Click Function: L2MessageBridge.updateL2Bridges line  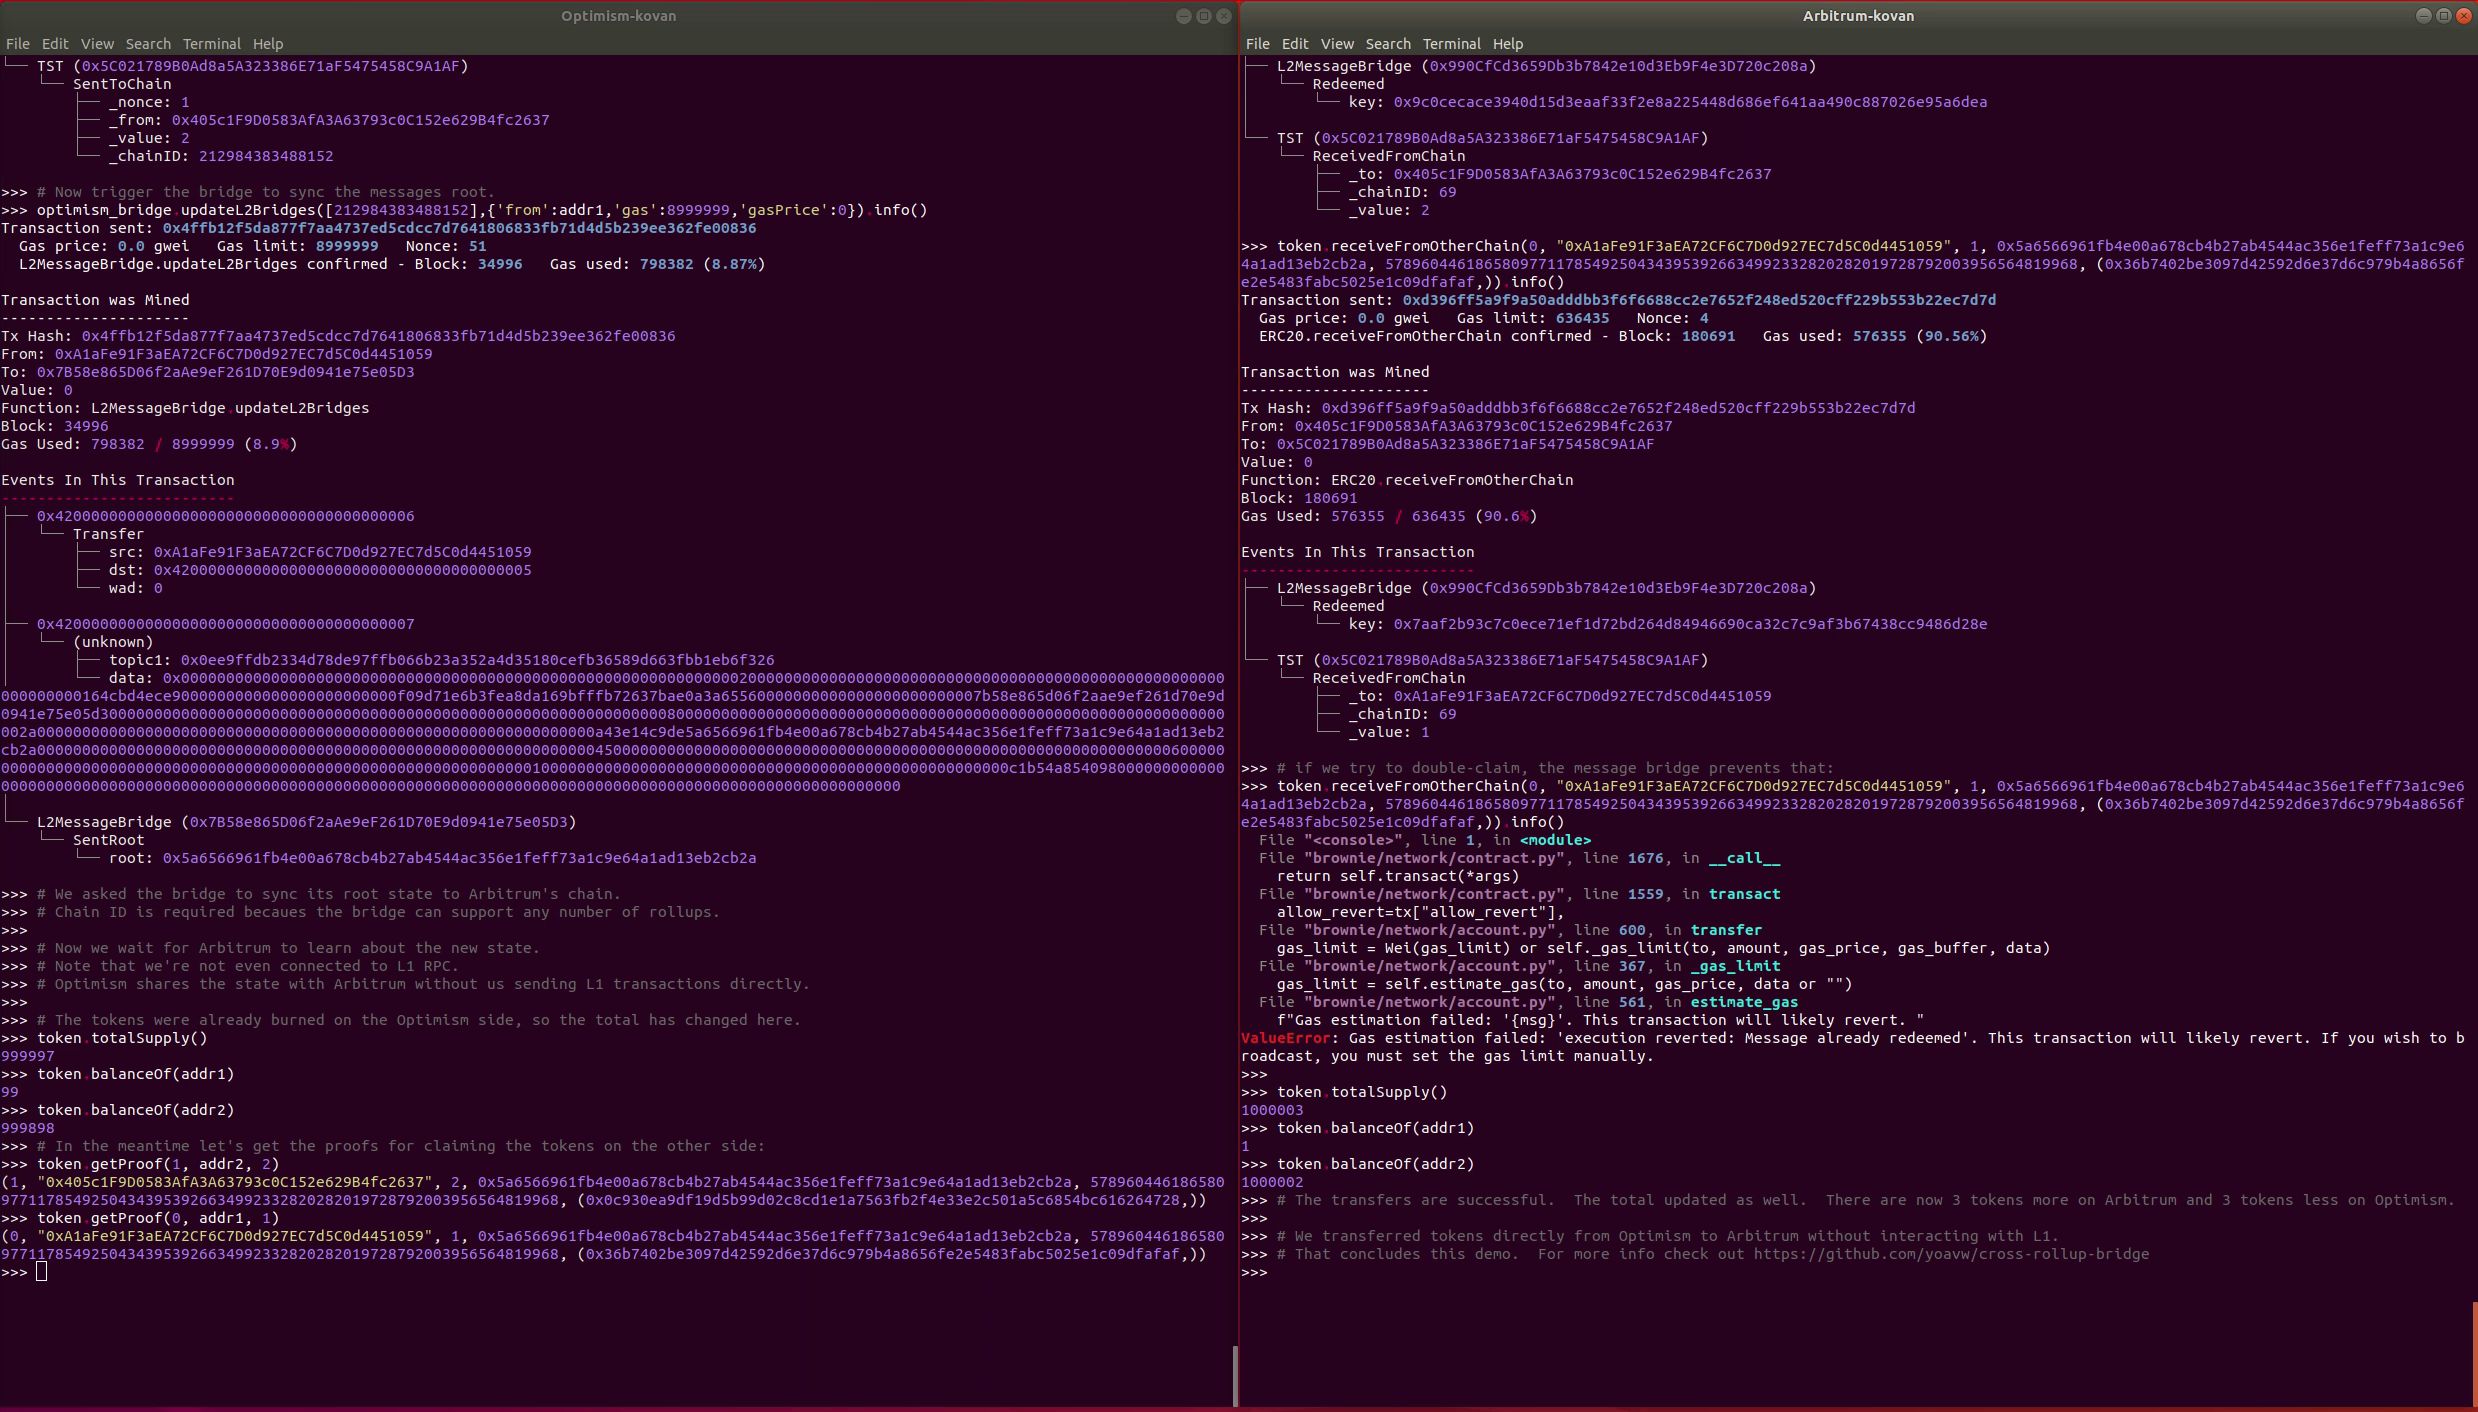[185, 408]
